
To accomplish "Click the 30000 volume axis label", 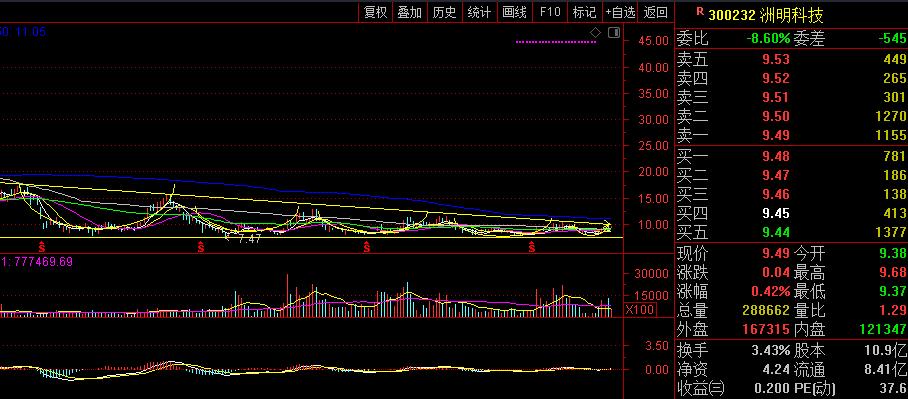I will [650, 273].
